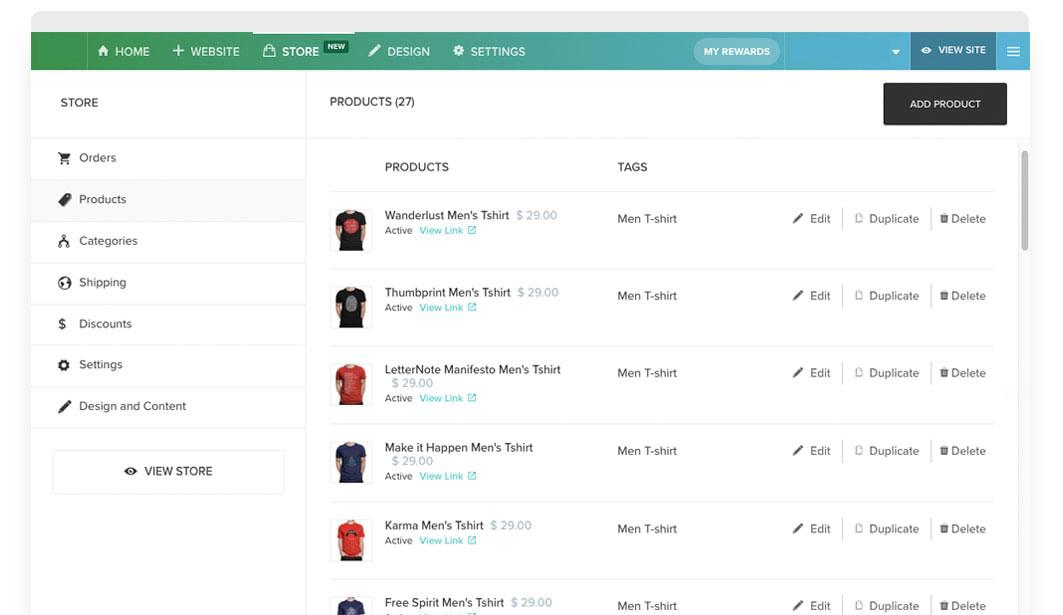Click the Make it Happen Men's Tshirt name

[x=459, y=448]
